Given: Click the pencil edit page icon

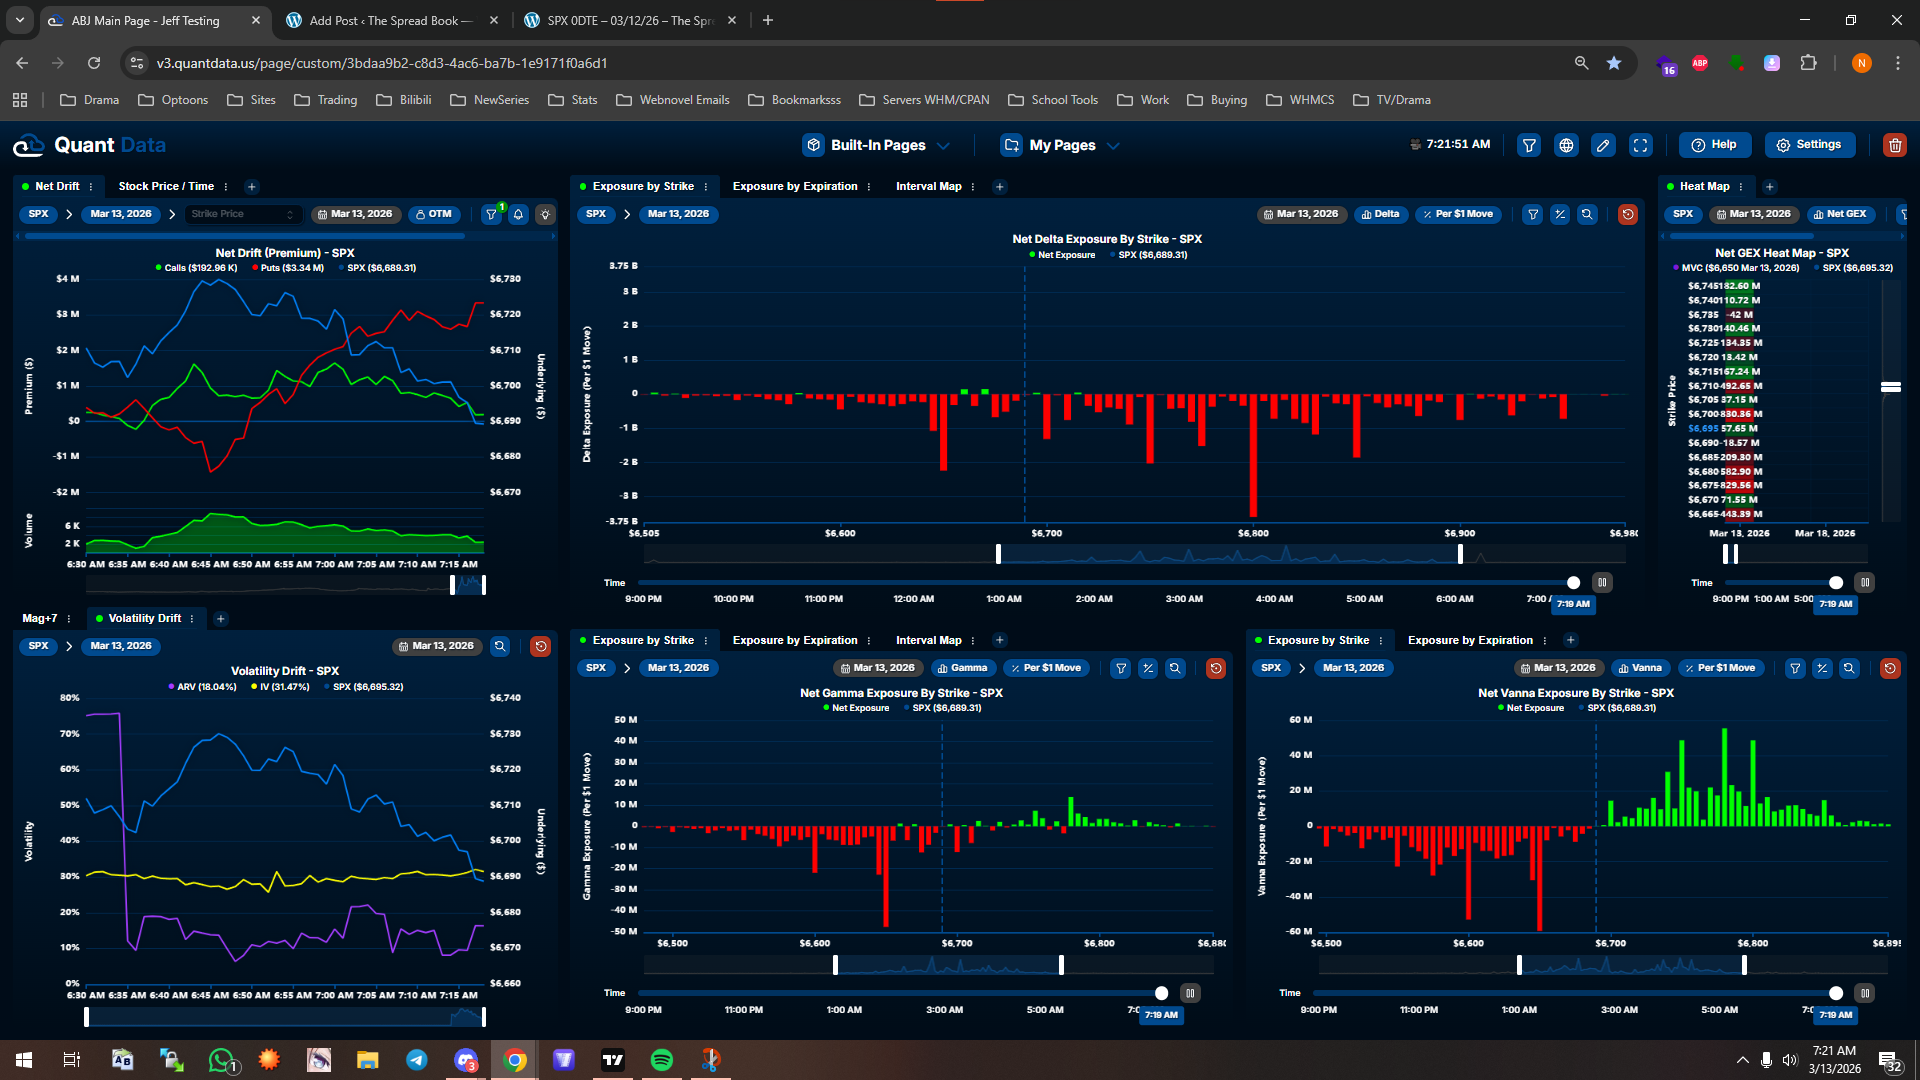Looking at the screenshot, I should coord(1603,145).
